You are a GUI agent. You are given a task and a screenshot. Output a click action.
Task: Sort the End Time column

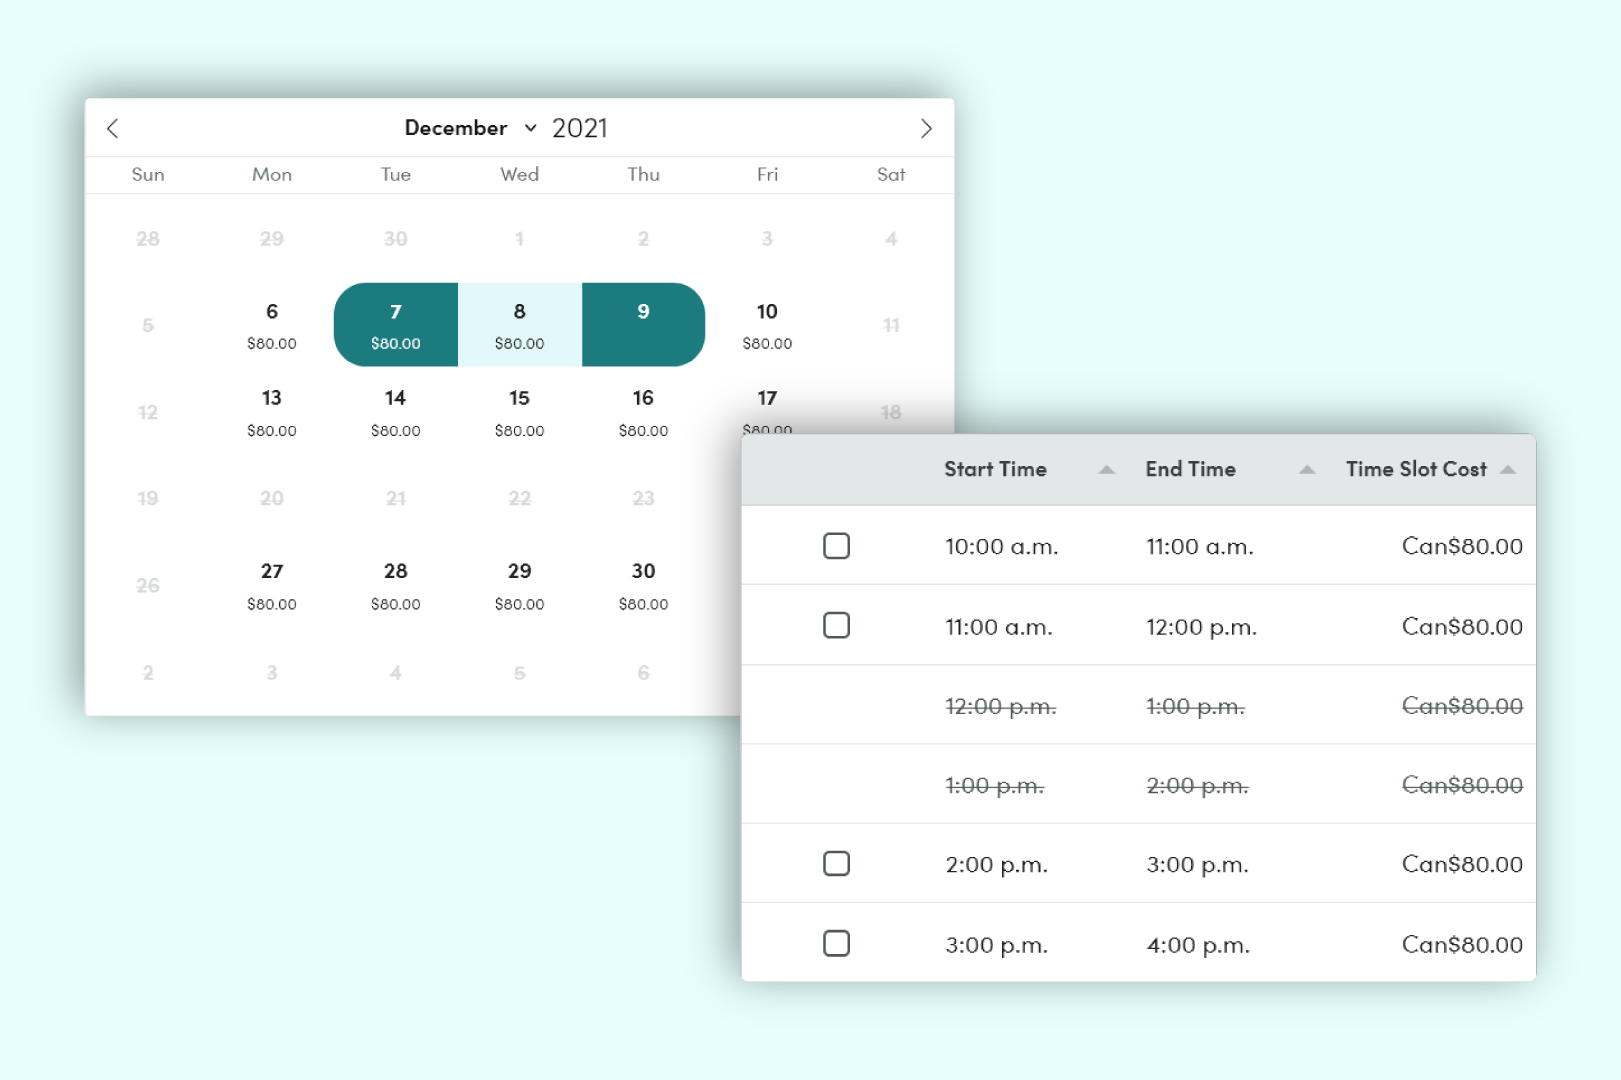(x=1308, y=469)
